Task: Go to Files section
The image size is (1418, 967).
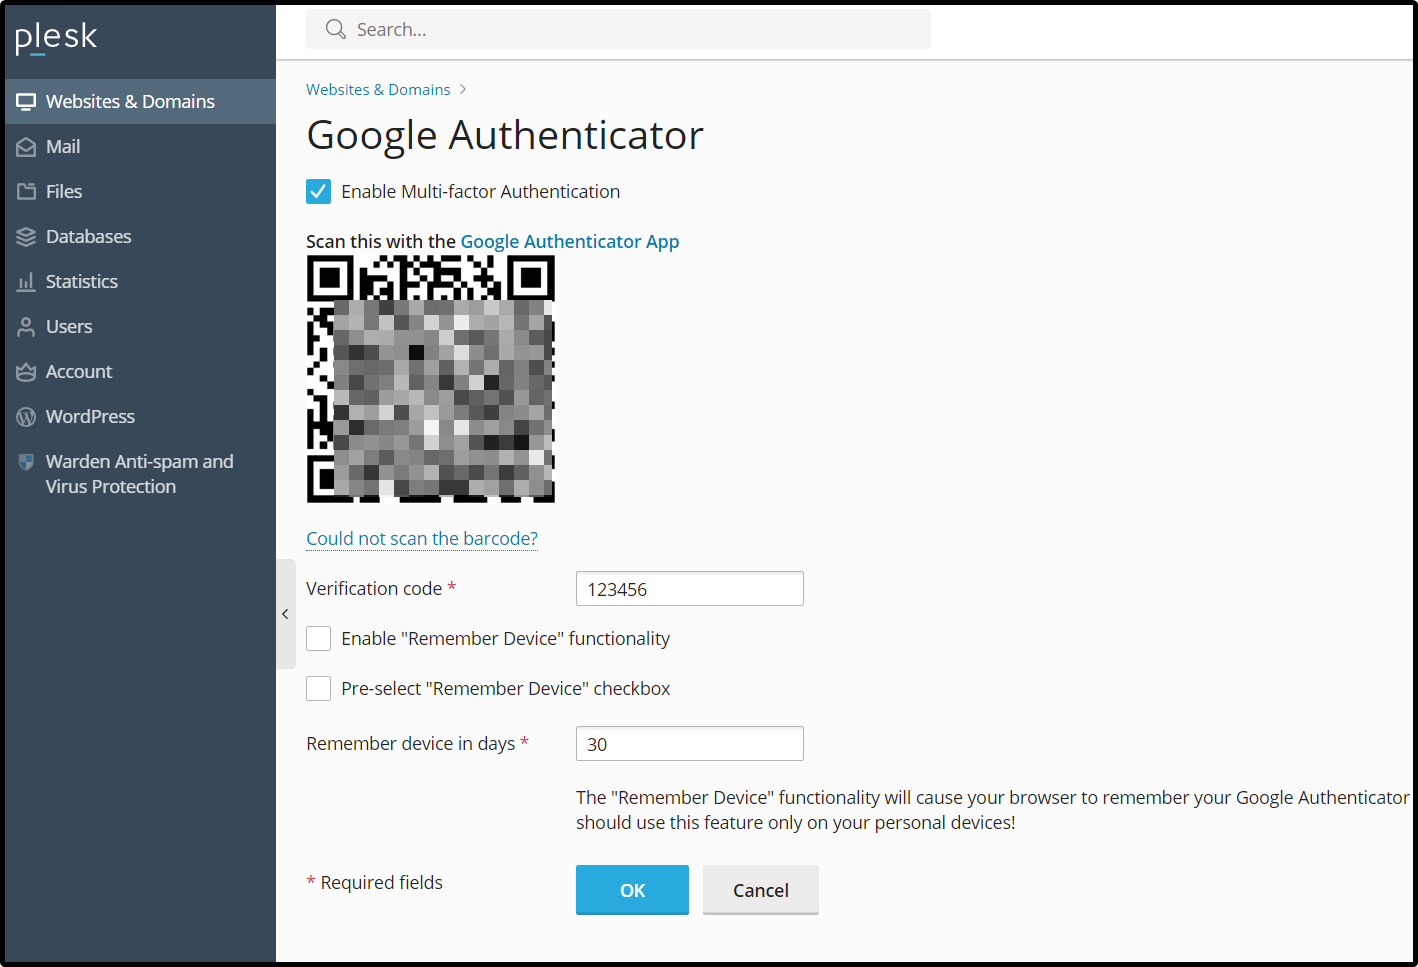Action: (x=140, y=191)
